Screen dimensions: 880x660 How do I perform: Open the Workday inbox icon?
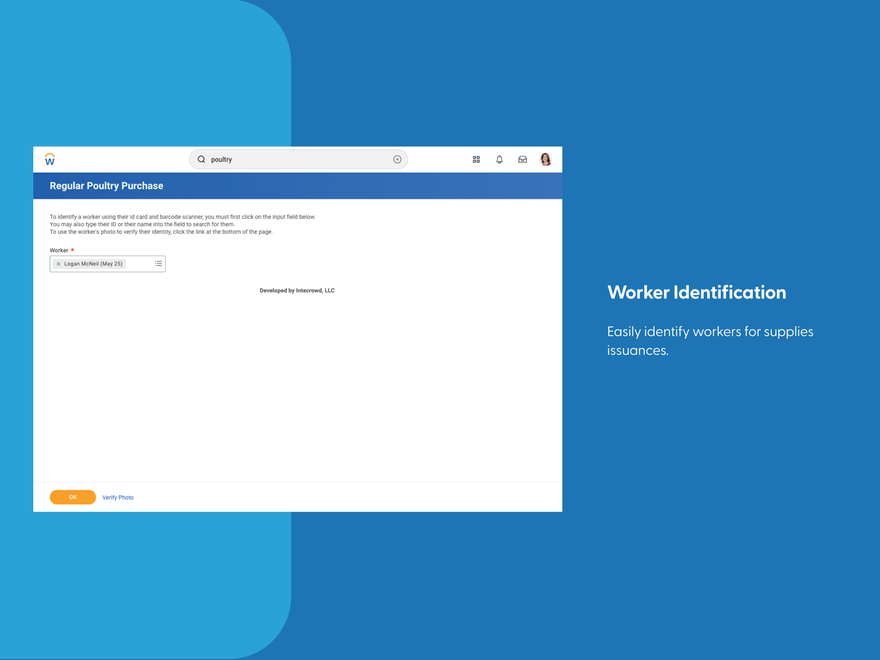tap(522, 159)
